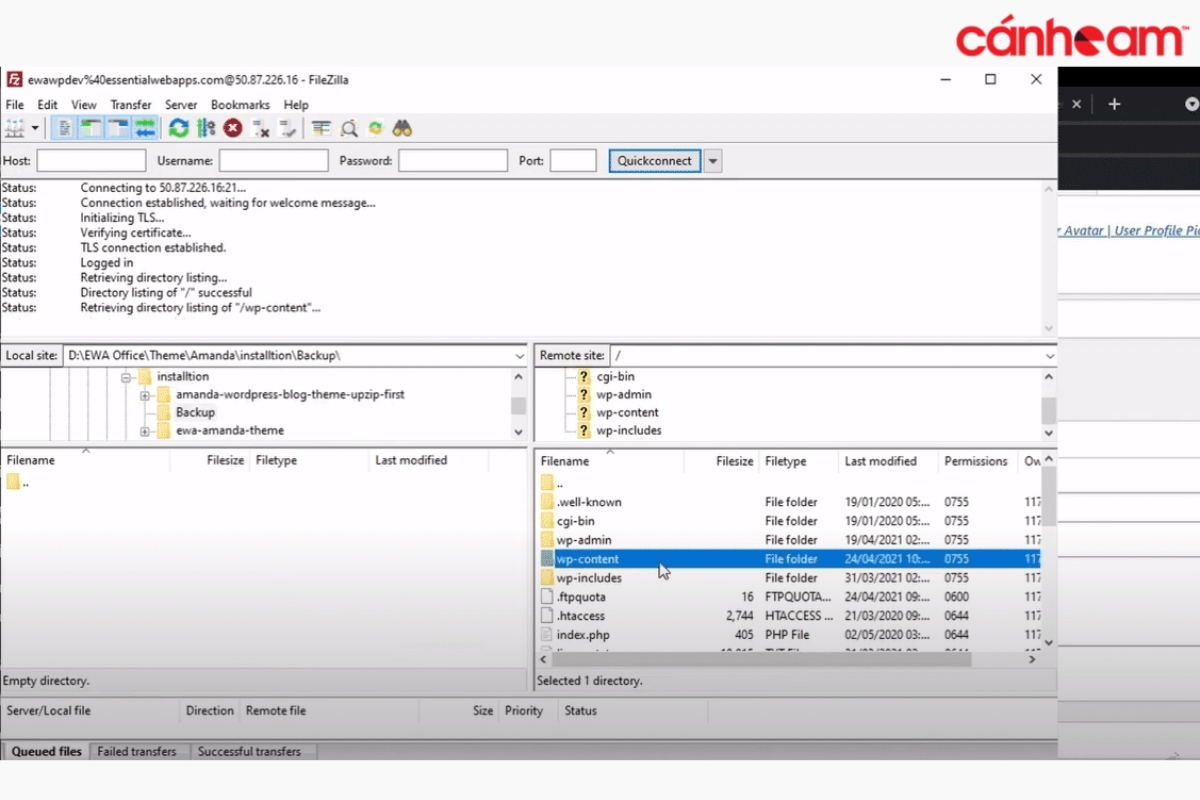Image resolution: width=1200 pixels, height=800 pixels.
Task: Open the Transfer menu
Action: coord(131,105)
